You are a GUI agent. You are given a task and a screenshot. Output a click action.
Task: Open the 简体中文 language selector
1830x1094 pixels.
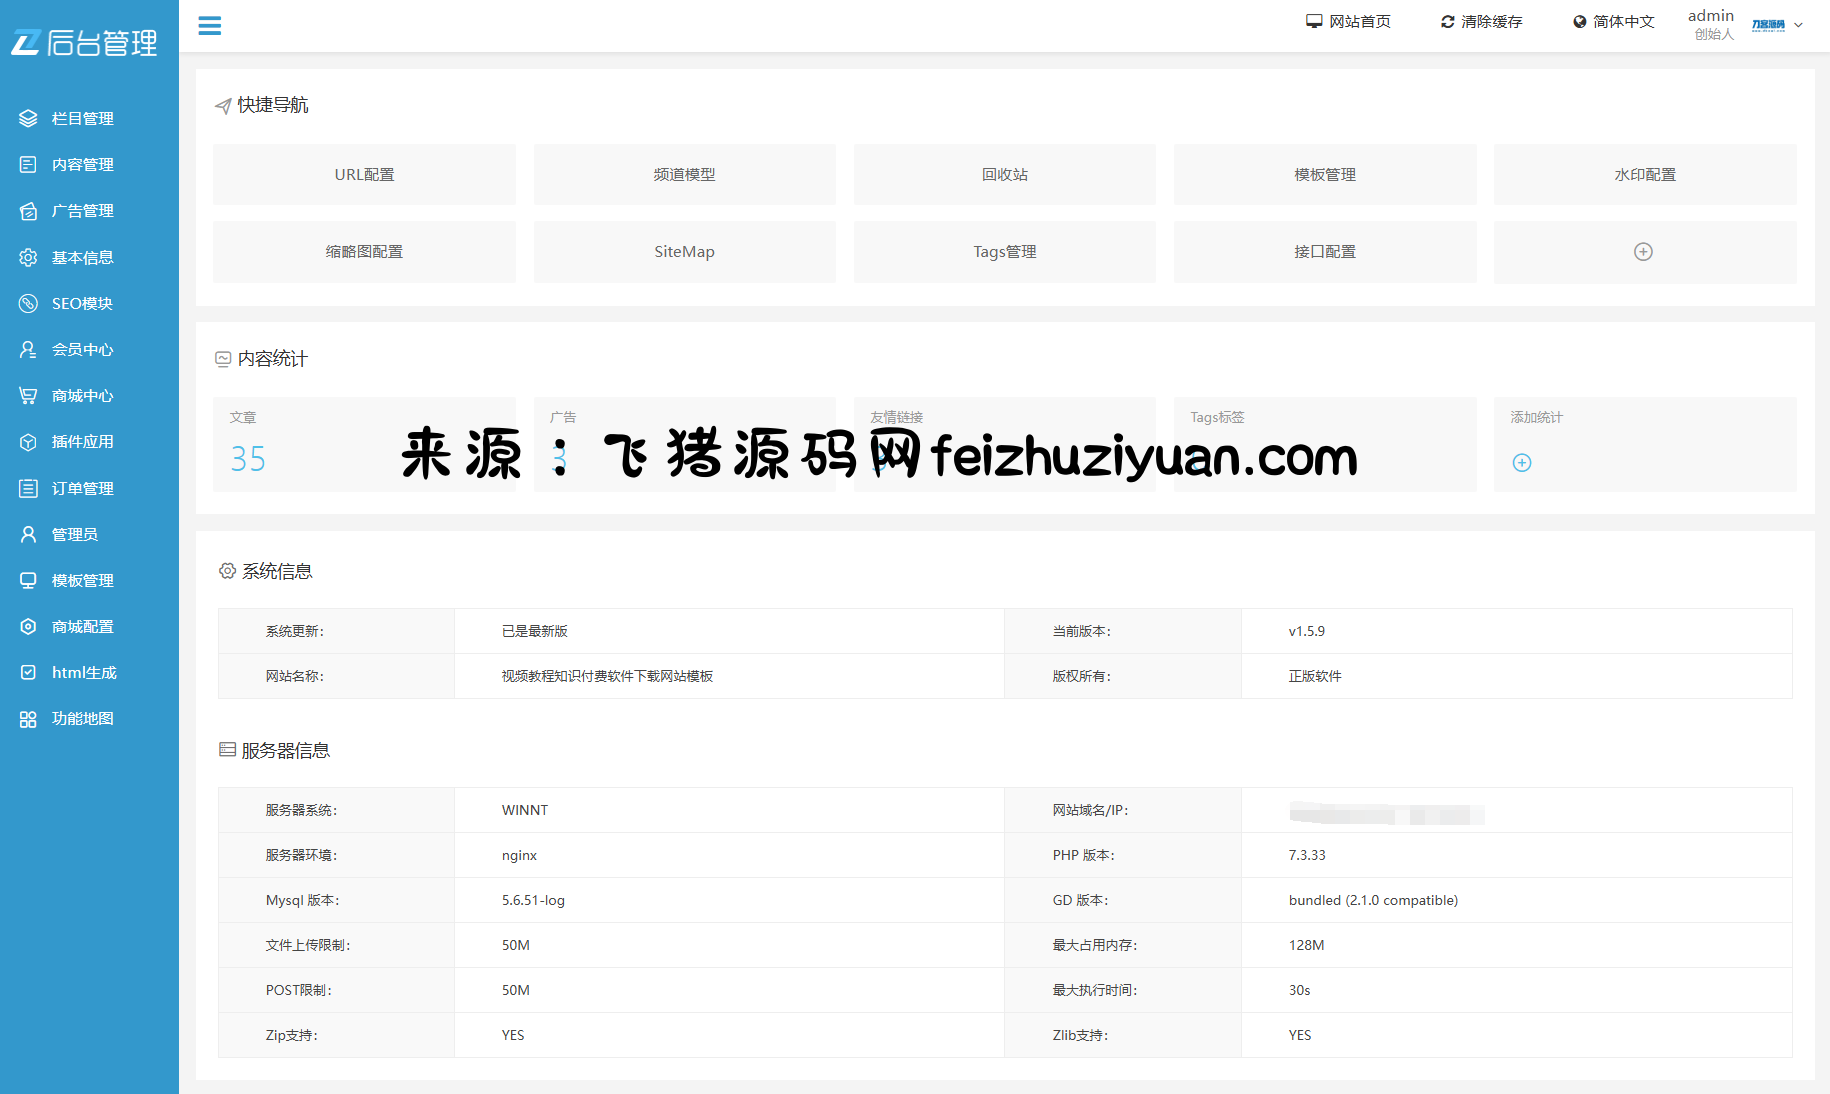pos(1623,21)
